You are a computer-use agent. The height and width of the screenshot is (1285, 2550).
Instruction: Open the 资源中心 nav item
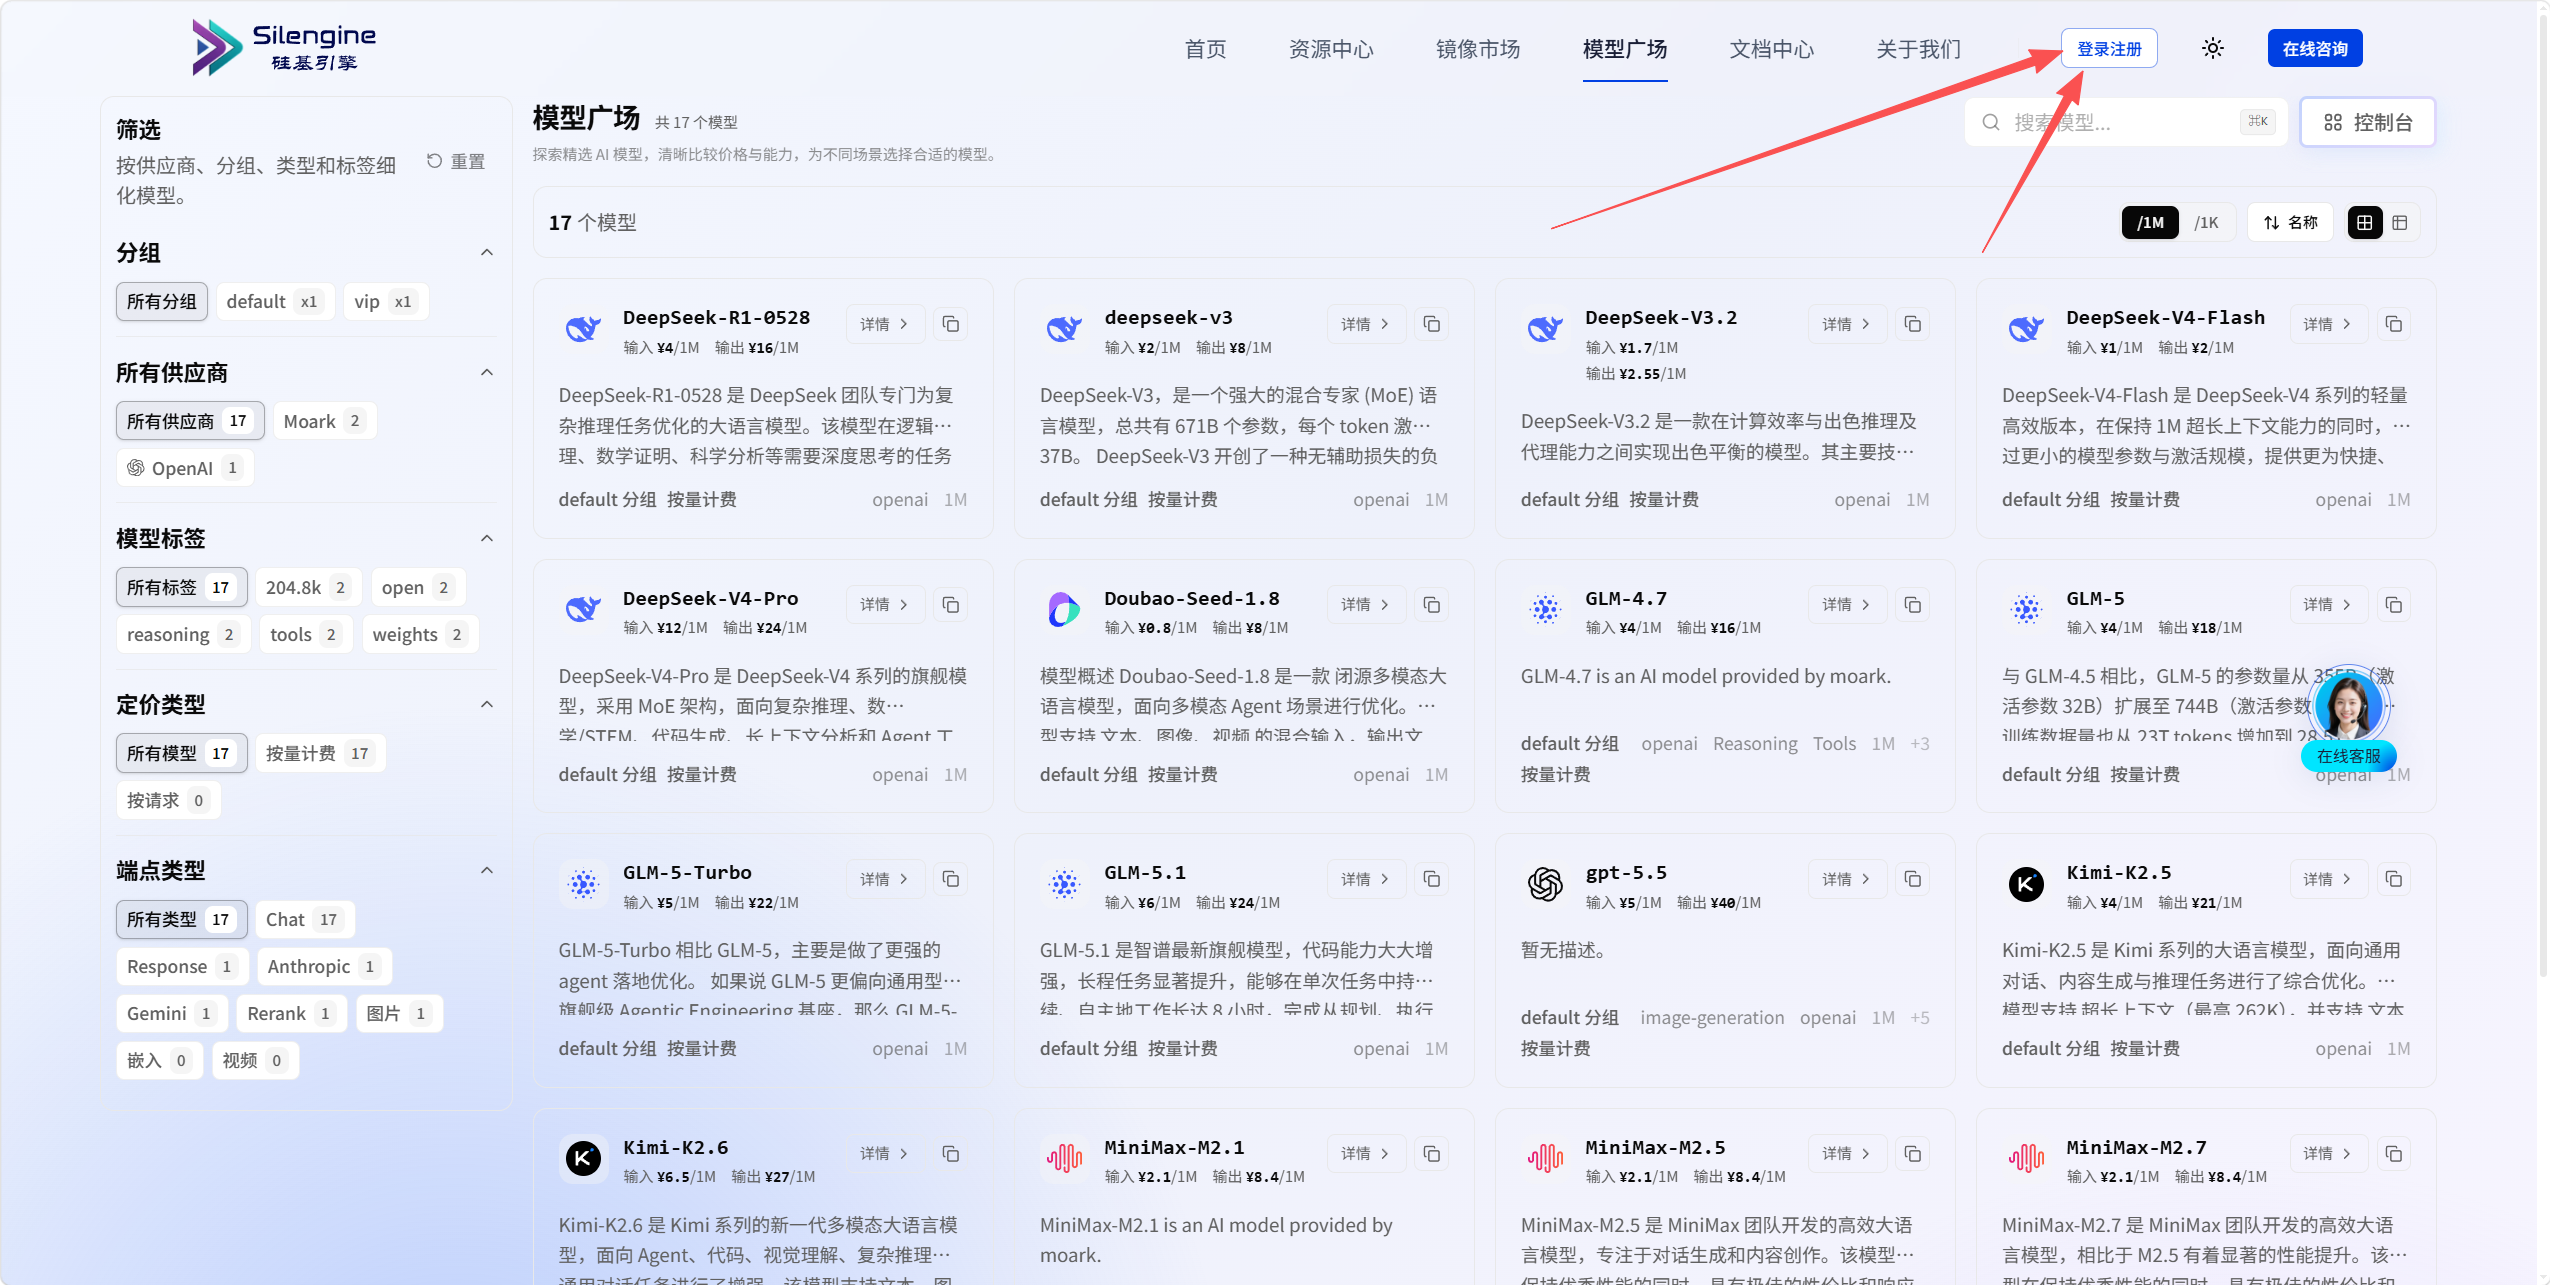(1331, 49)
